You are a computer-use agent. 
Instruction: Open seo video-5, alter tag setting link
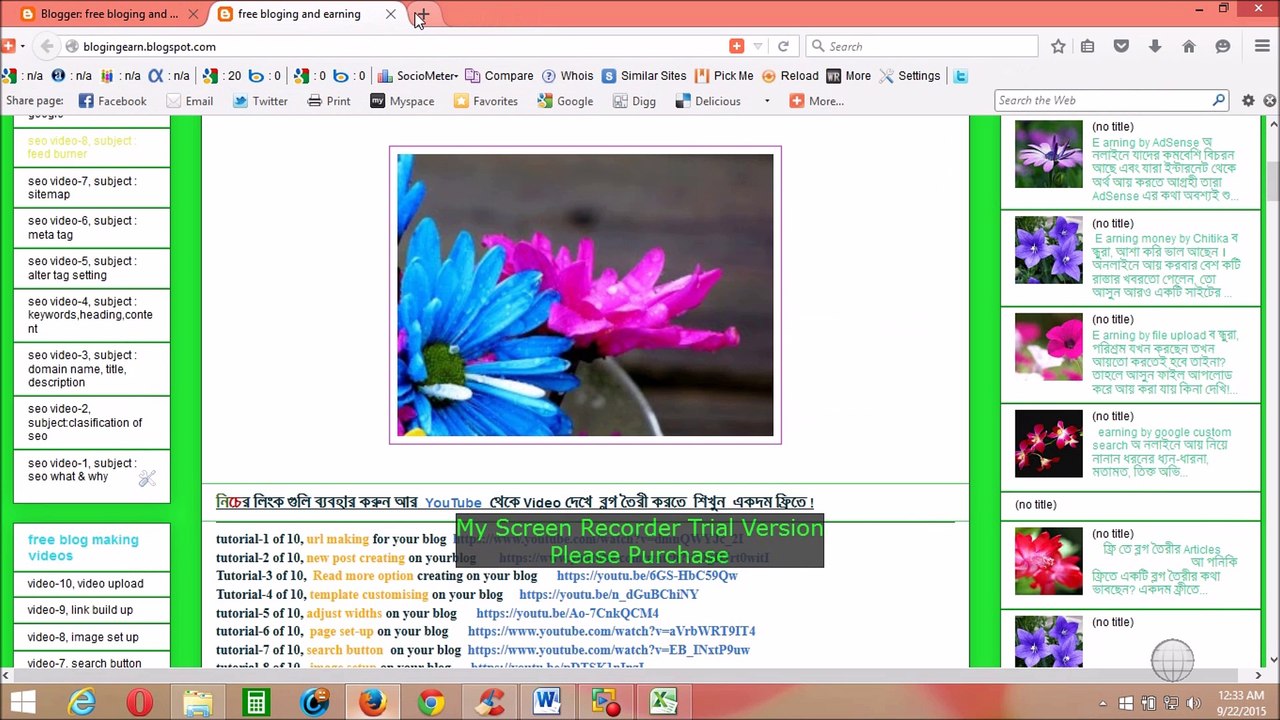click(83, 268)
